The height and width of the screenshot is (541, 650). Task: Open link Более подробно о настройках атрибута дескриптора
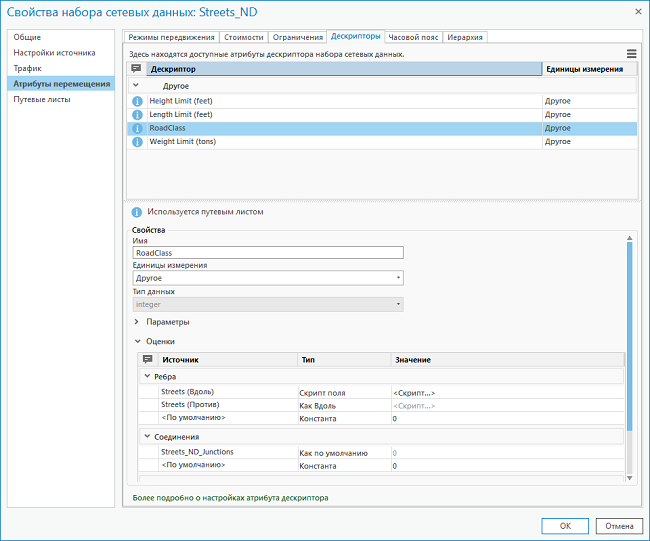click(x=230, y=497)
